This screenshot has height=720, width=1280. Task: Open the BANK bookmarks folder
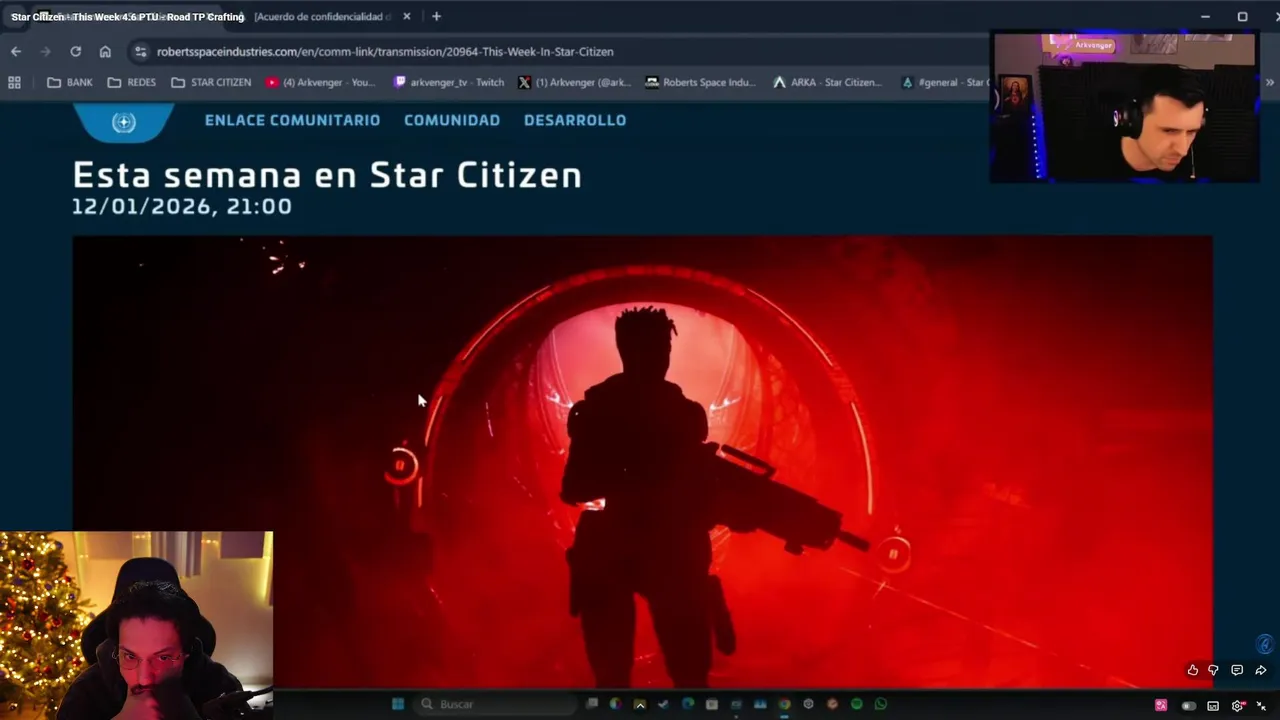click(70, 82)
